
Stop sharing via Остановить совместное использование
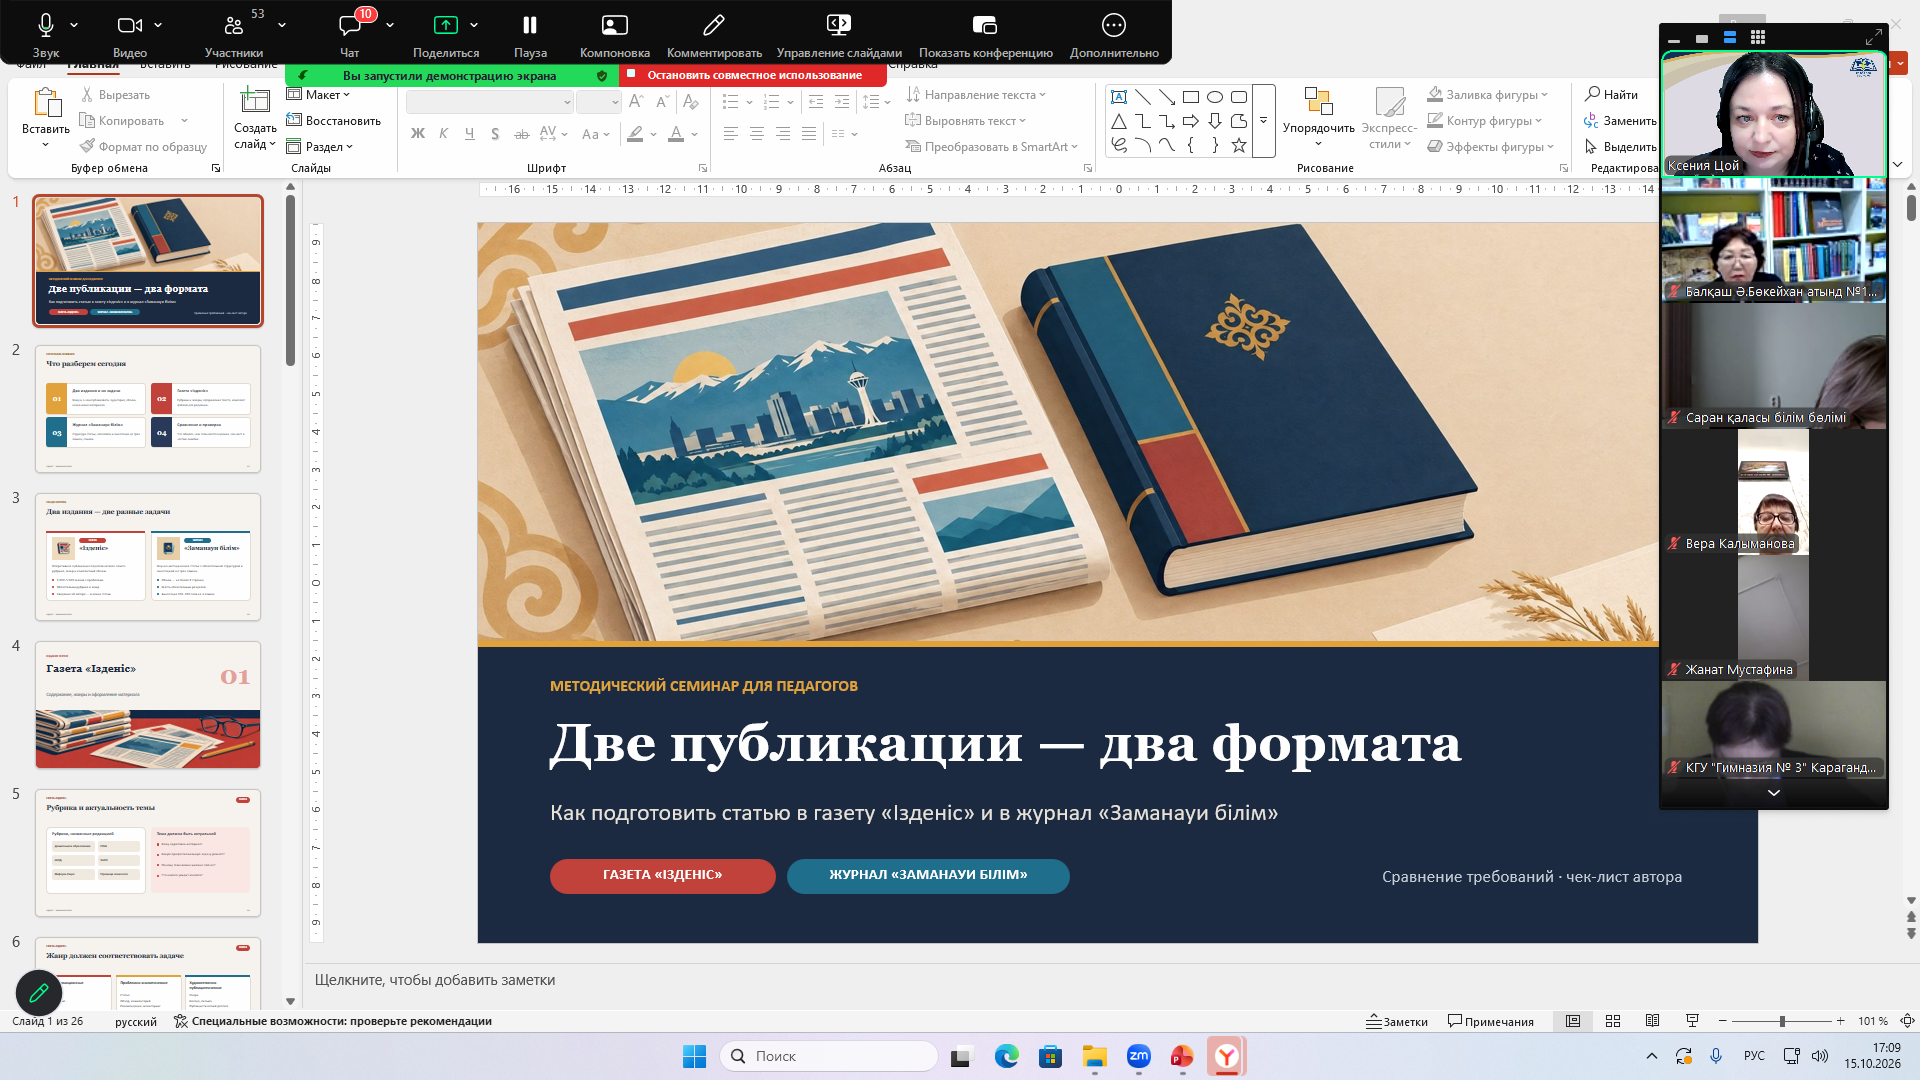753,75
